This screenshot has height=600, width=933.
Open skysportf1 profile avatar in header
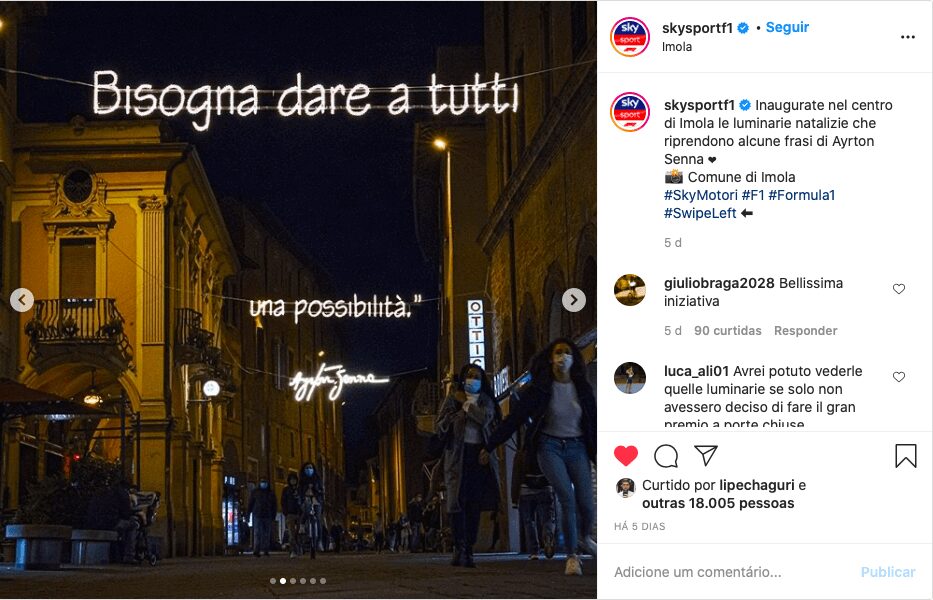pos(630,37)
